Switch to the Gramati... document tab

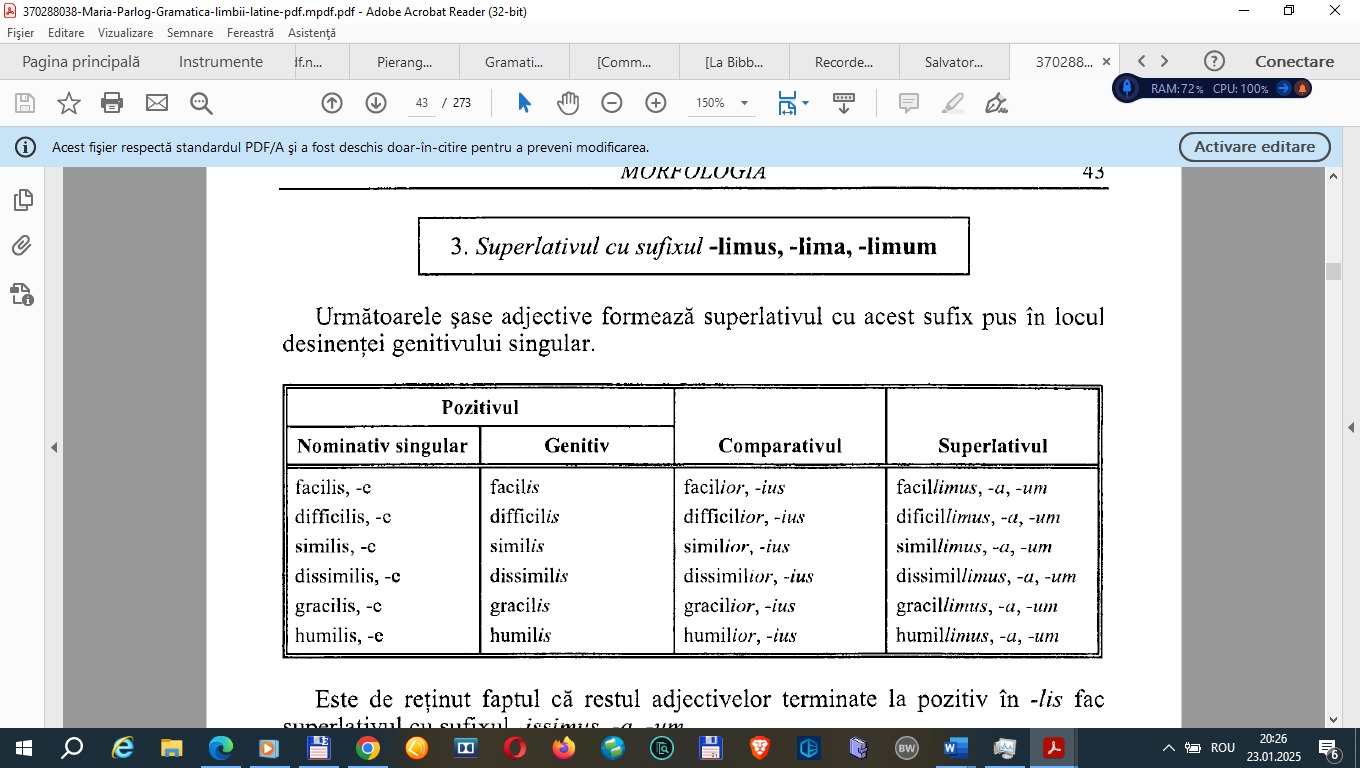[514, 62]
